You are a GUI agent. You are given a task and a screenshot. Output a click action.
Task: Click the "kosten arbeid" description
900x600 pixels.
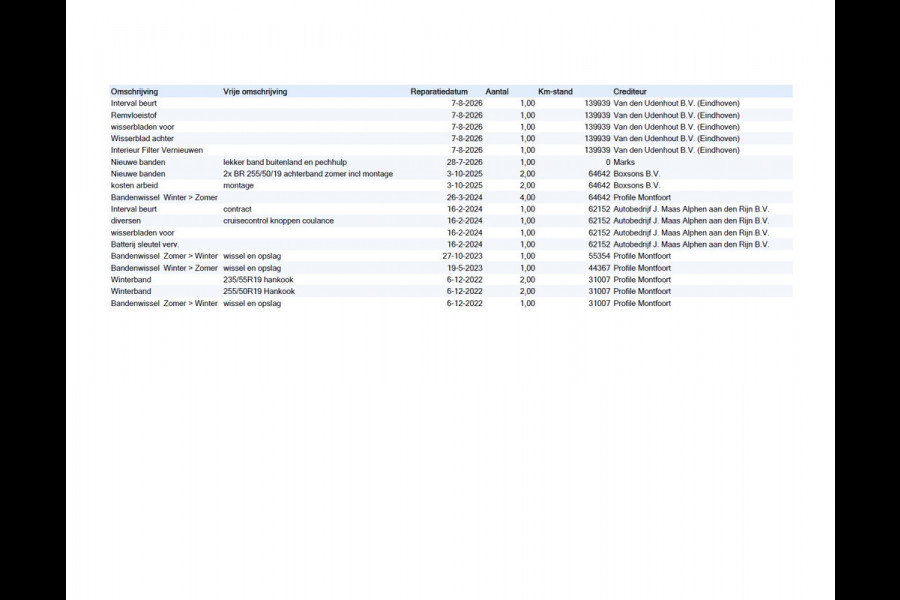134,185
